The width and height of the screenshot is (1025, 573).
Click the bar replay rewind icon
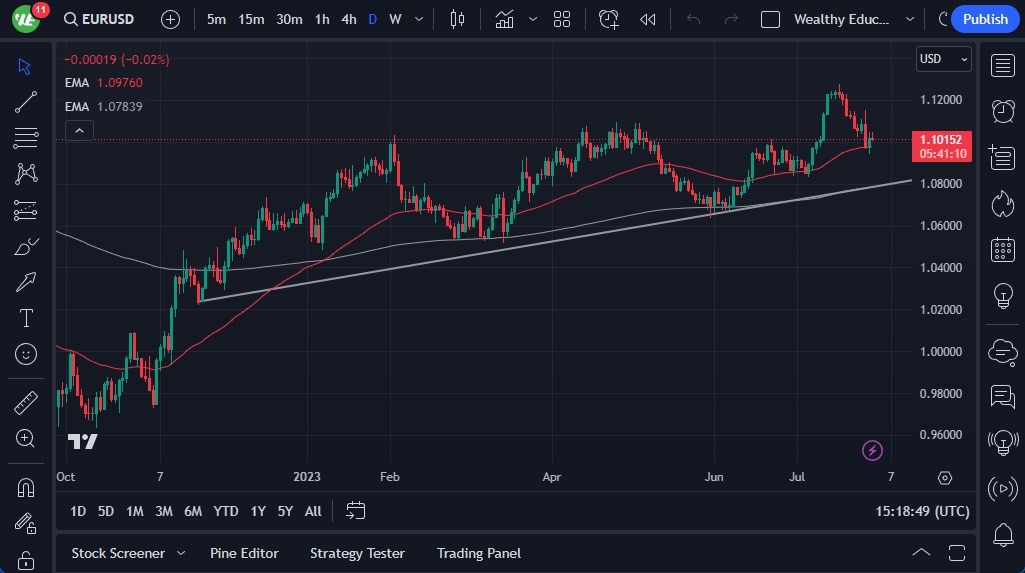point(648,19)
